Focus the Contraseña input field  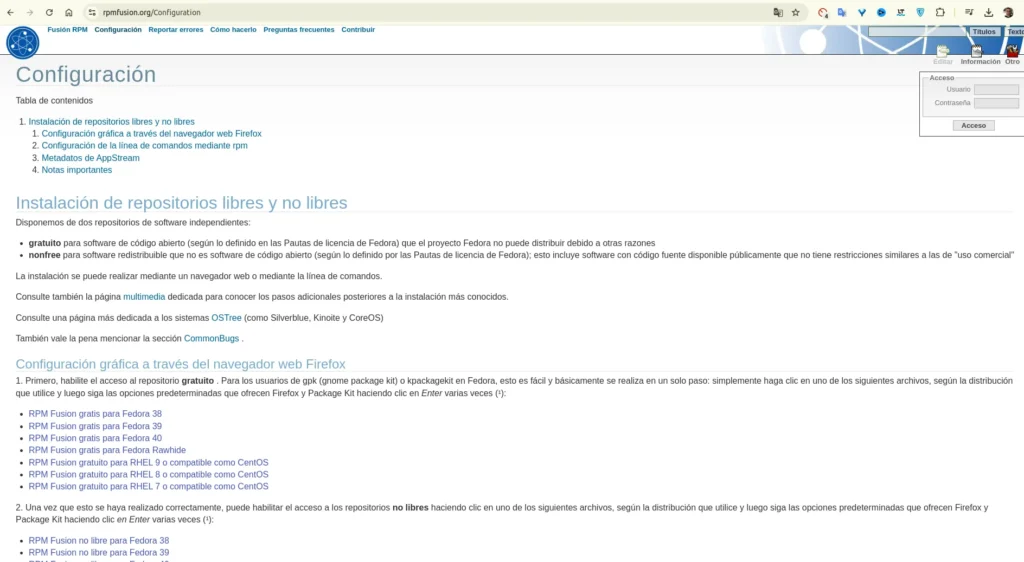(x=996, y=103)
